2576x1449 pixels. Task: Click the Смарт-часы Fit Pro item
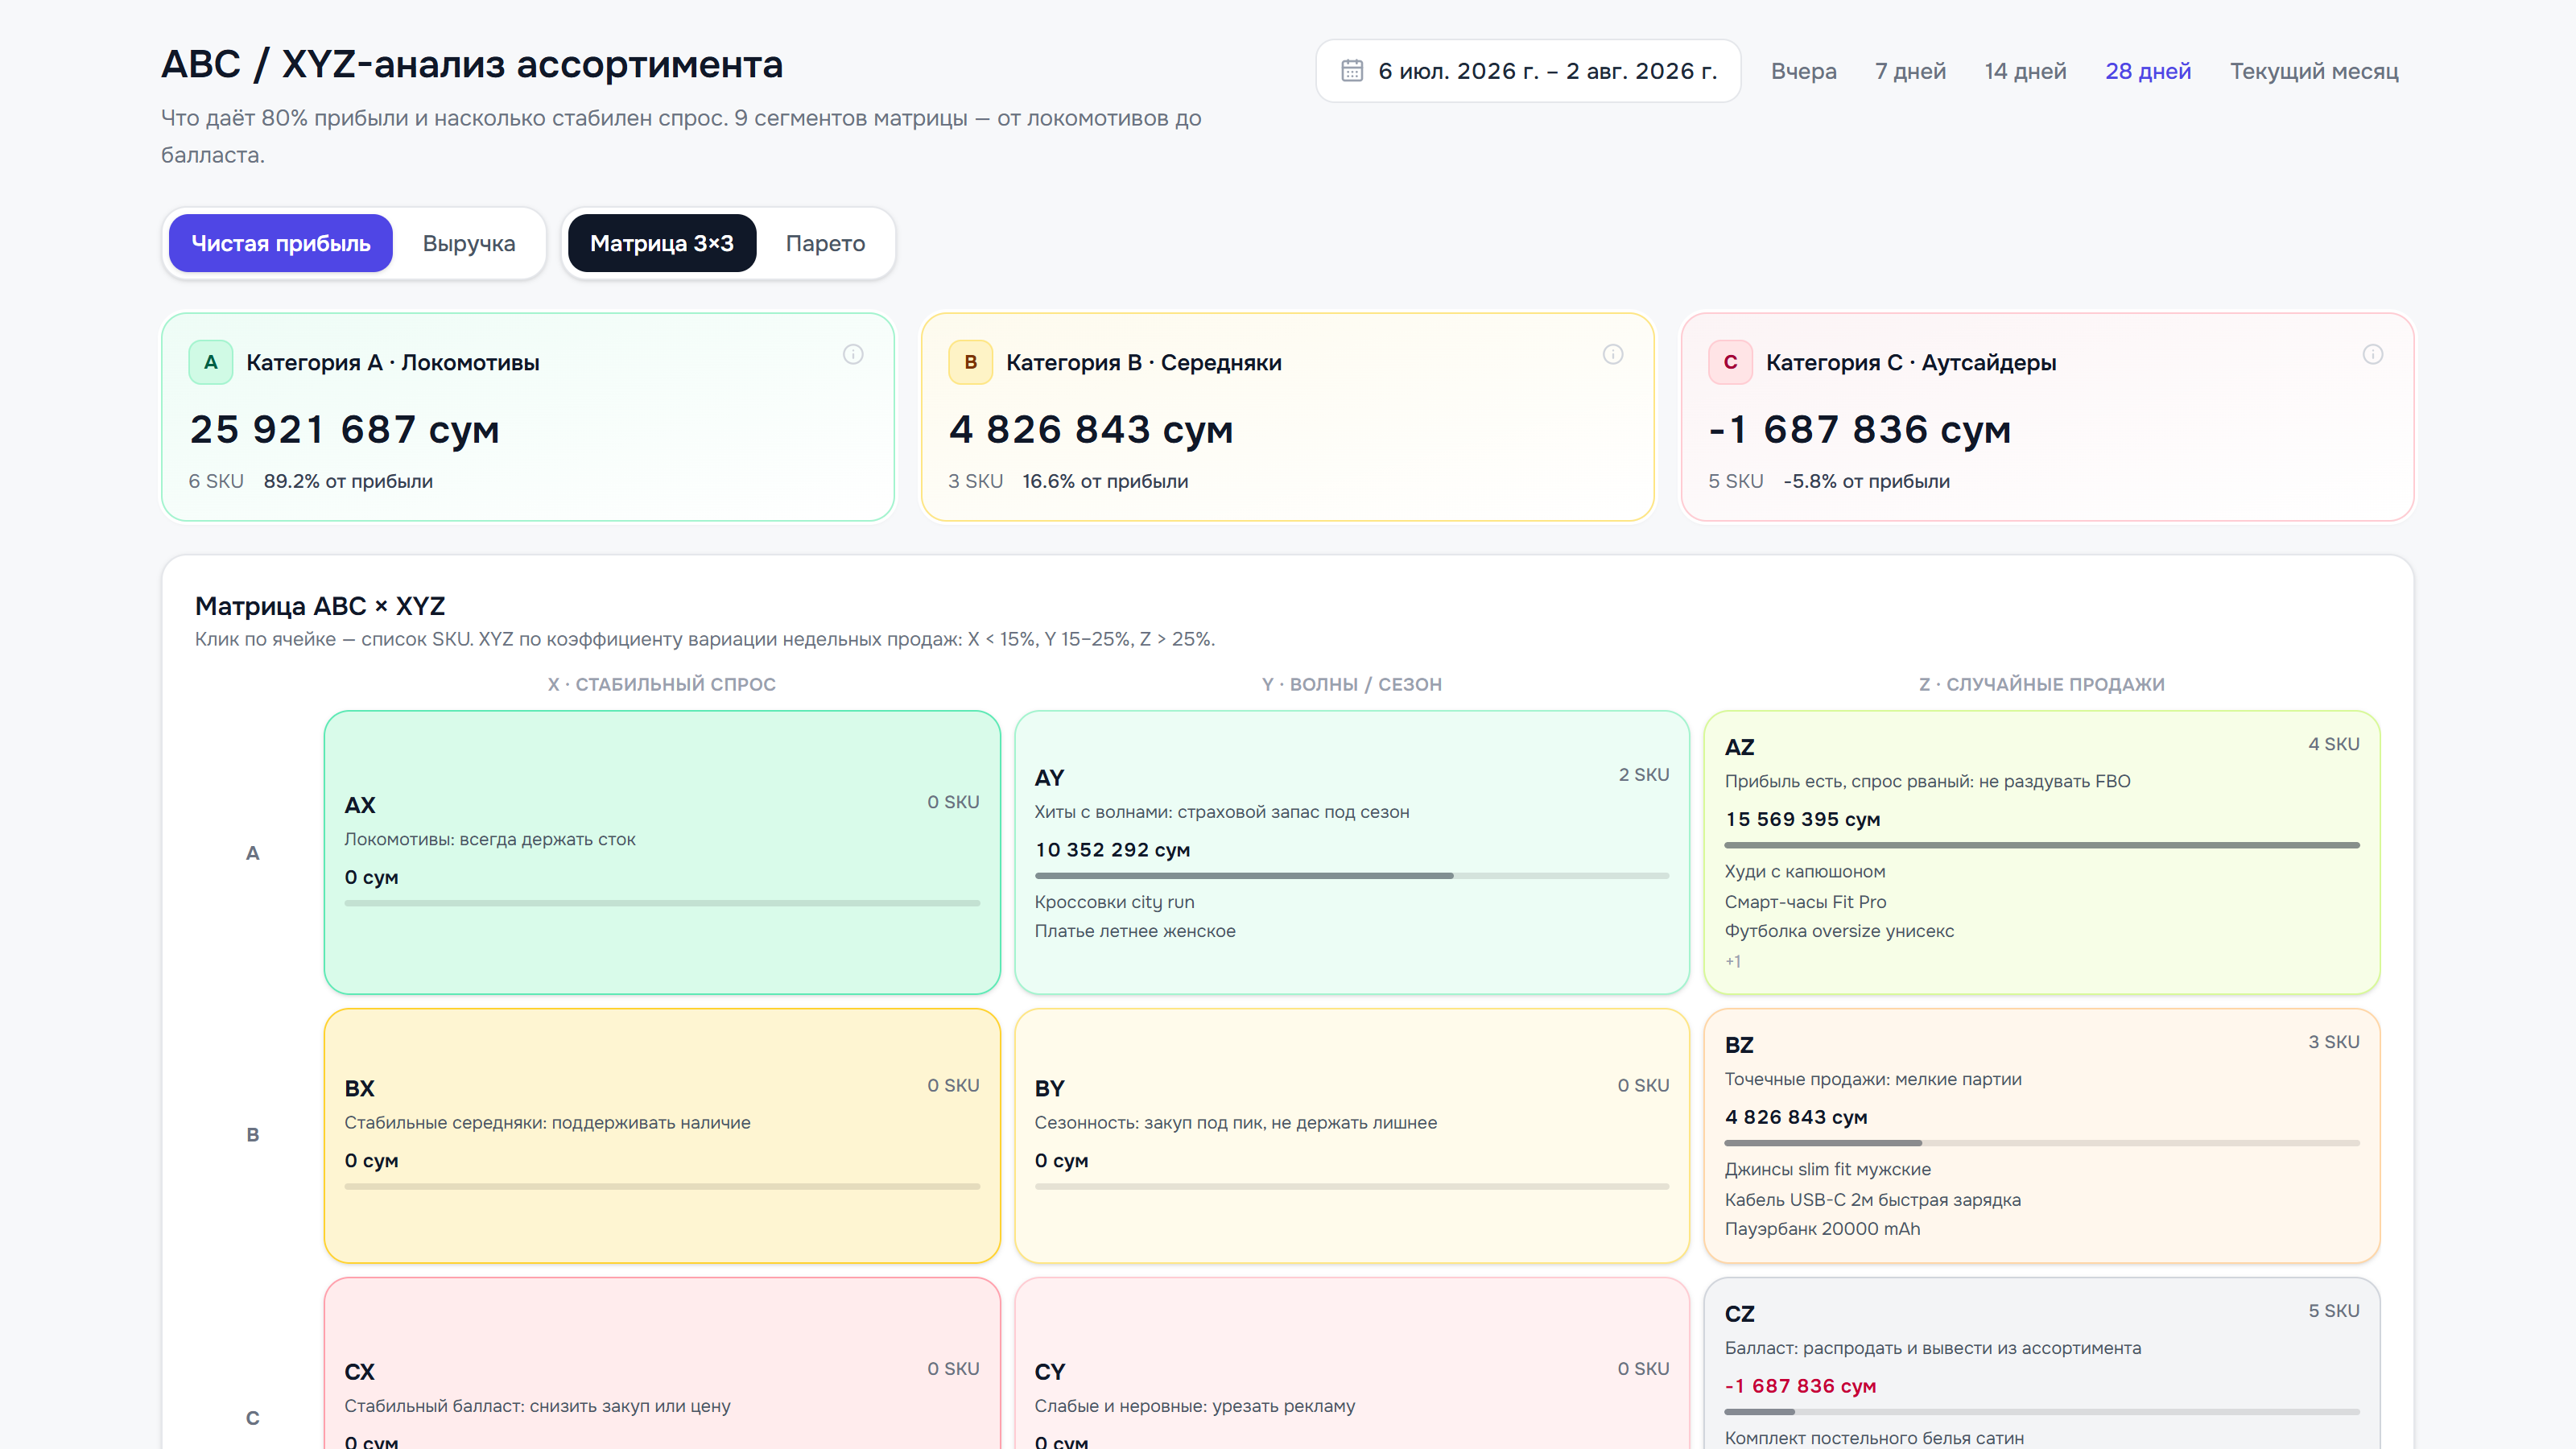point(1805,902)
